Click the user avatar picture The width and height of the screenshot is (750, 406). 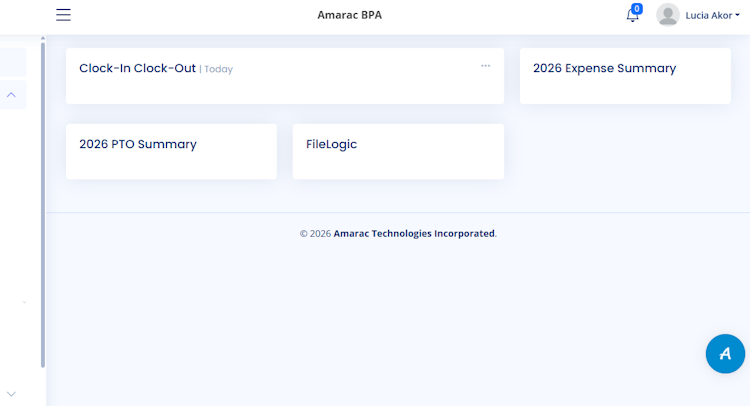[x=668, y=15]
